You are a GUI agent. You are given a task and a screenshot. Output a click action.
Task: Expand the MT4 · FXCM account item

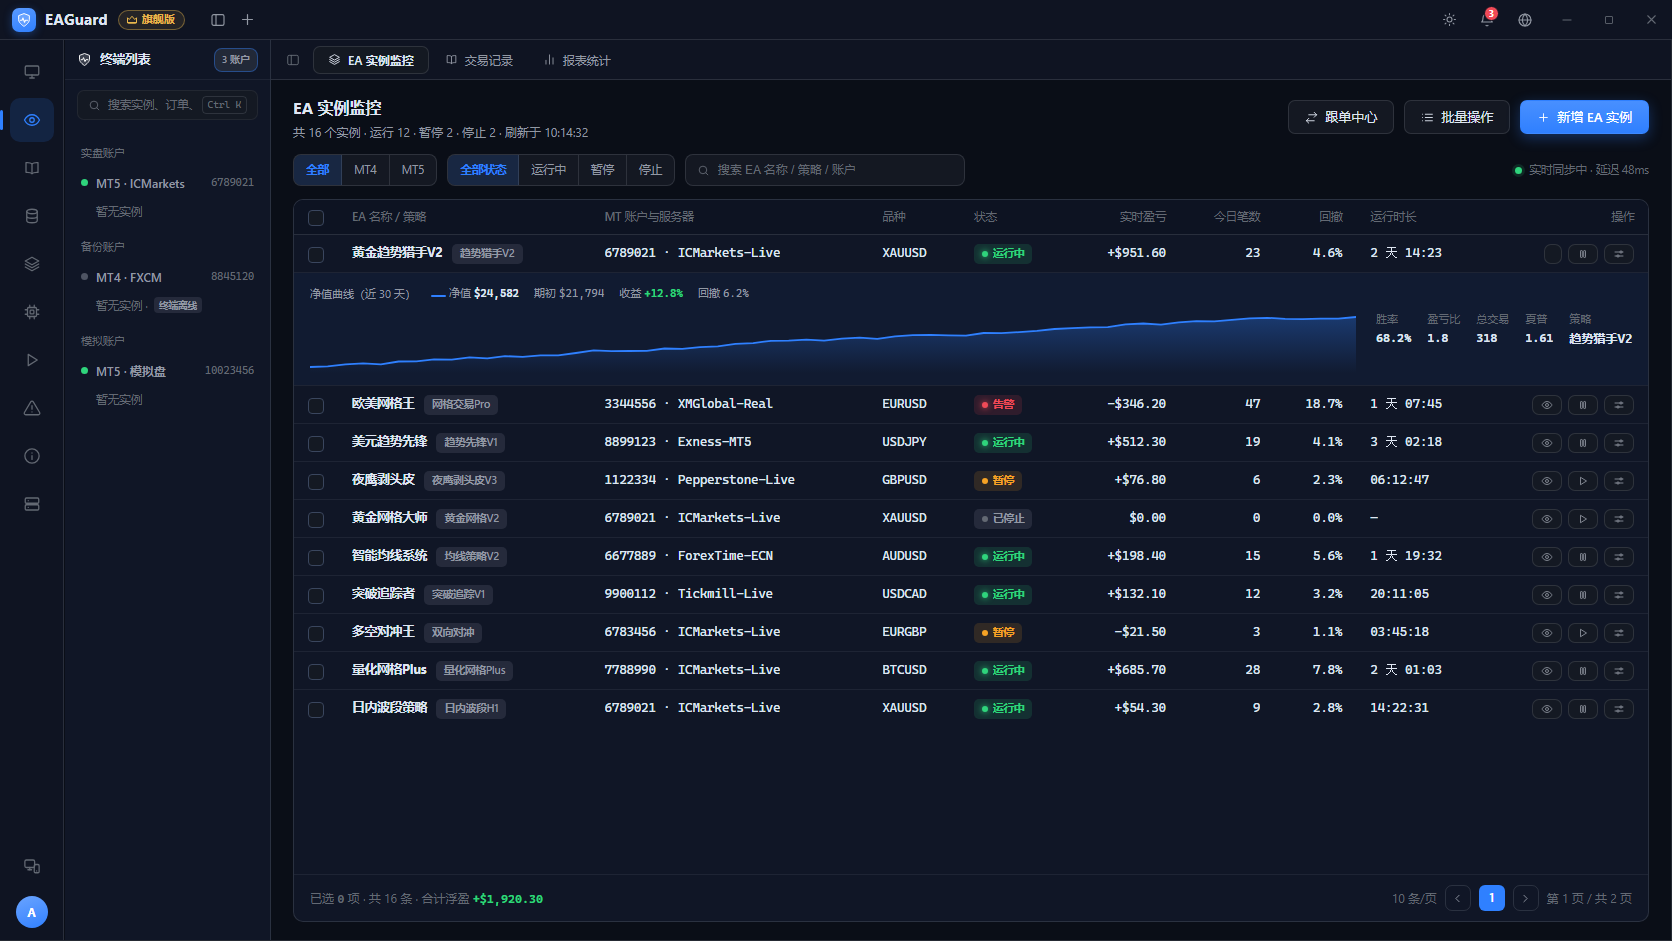167,277
